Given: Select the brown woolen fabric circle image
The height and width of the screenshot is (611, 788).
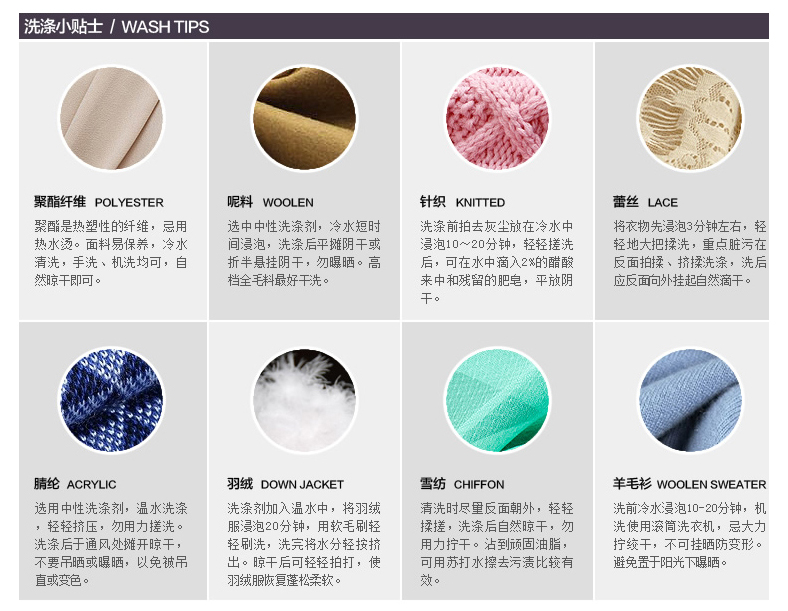Looking at the screenshot, I should (x=304, y=119).
